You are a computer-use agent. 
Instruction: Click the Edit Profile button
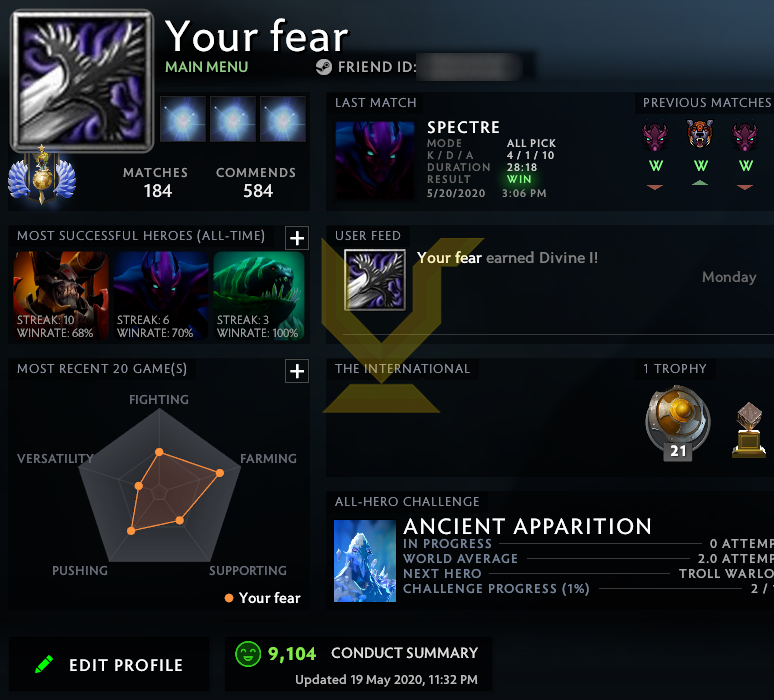click(109, 664)
